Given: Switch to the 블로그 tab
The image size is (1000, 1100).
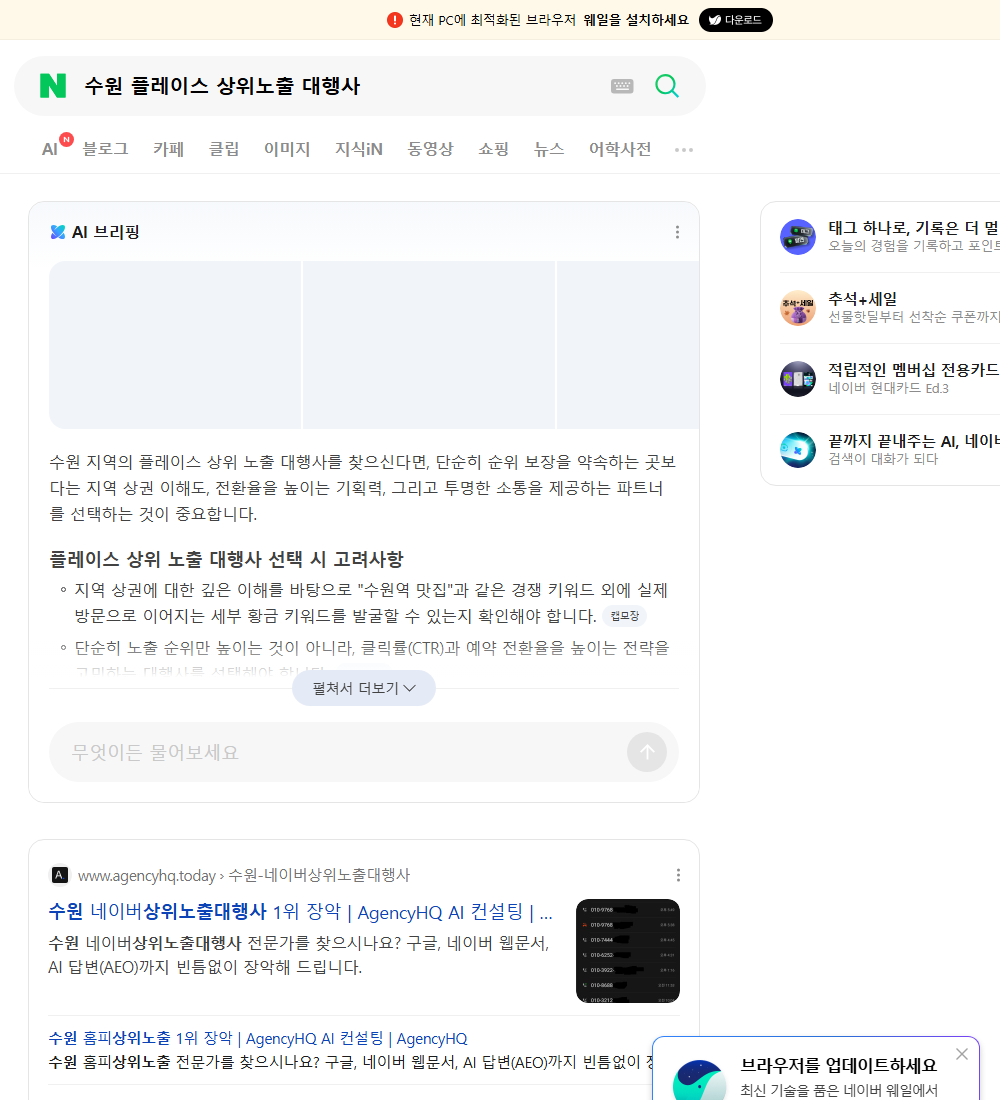Looking at the screenshot, I should pyautogui.click(x=105, y=149).
